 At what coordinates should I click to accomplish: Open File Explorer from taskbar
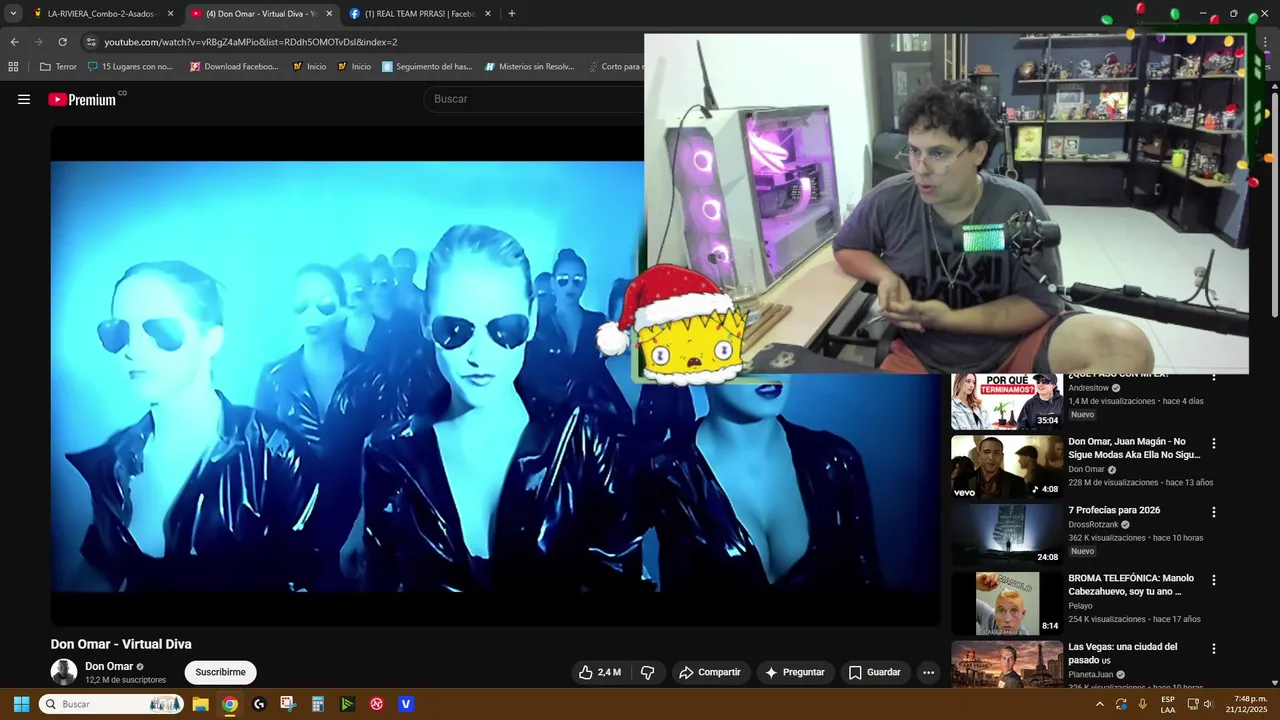[x=200, y=704]
